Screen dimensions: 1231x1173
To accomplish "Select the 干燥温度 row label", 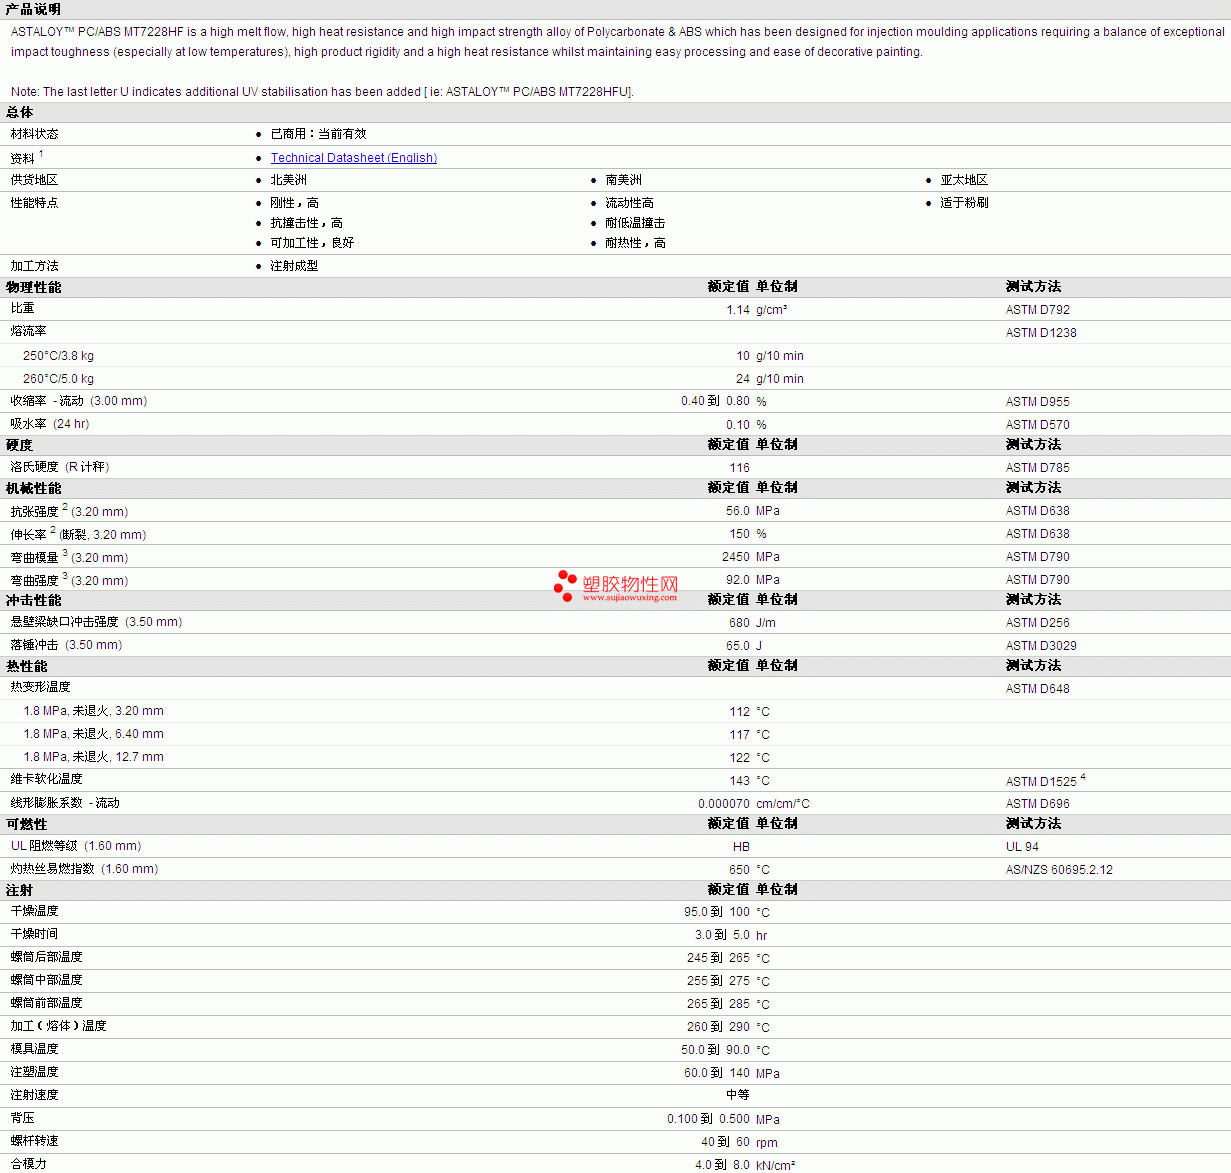I will coord(34,911).
